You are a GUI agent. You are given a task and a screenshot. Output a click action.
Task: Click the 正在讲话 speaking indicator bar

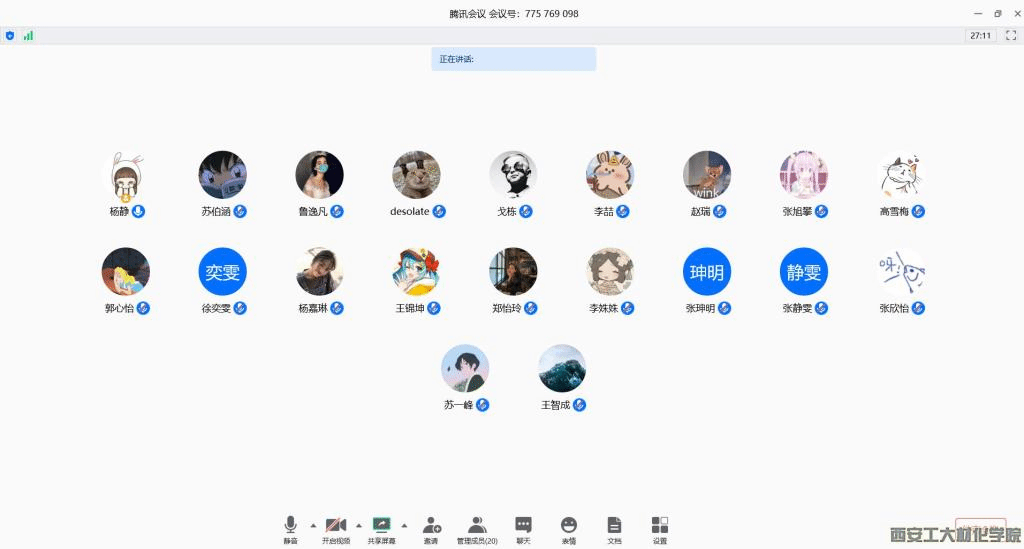coord(513,59)
